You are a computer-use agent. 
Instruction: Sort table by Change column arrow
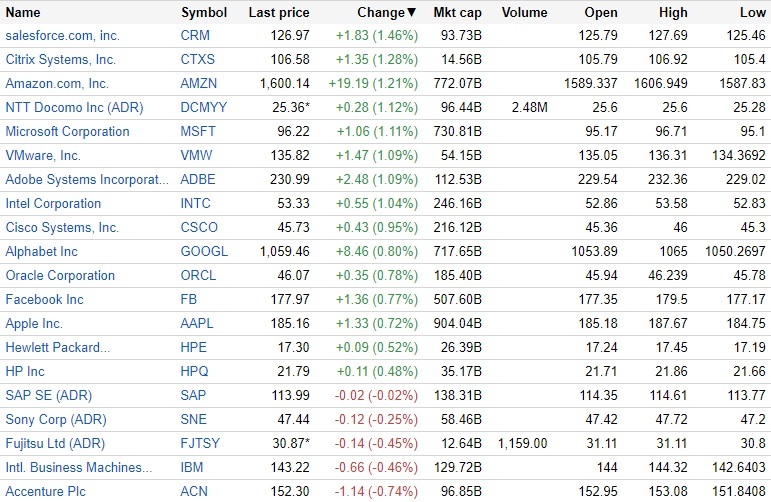point(412,13)
